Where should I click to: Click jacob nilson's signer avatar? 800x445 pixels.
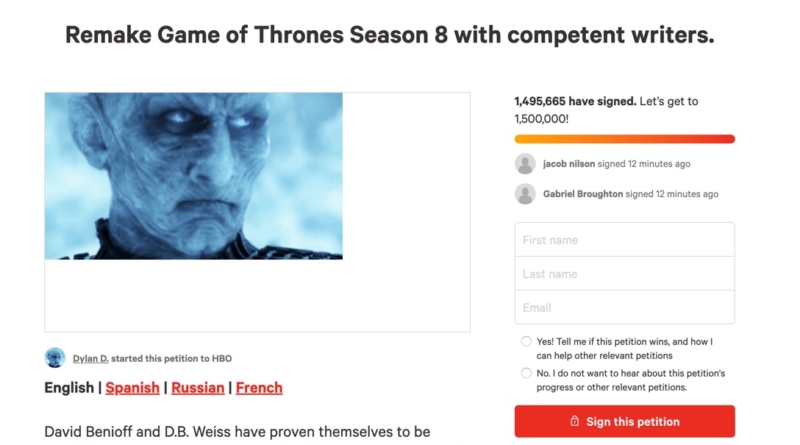tap(525, 164)
